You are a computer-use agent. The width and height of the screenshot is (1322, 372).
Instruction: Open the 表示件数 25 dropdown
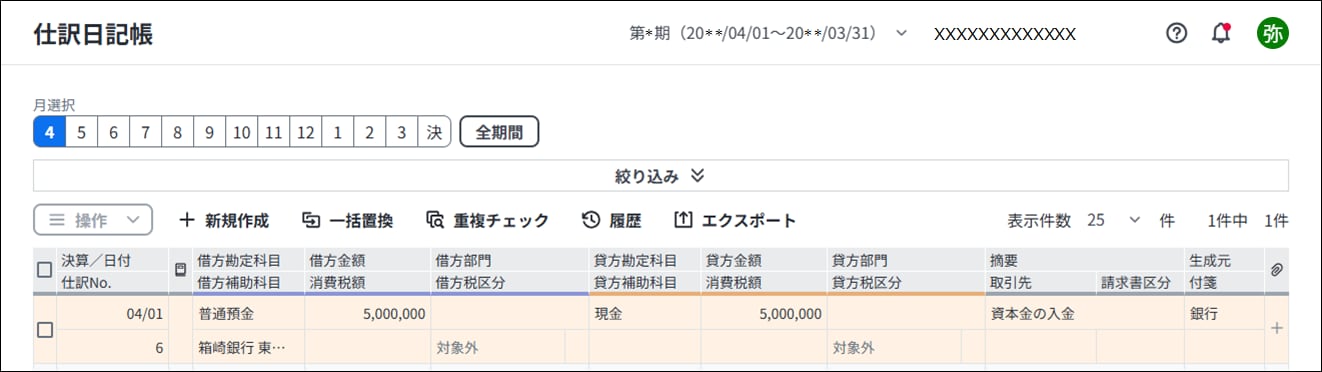pos(1113,220)
